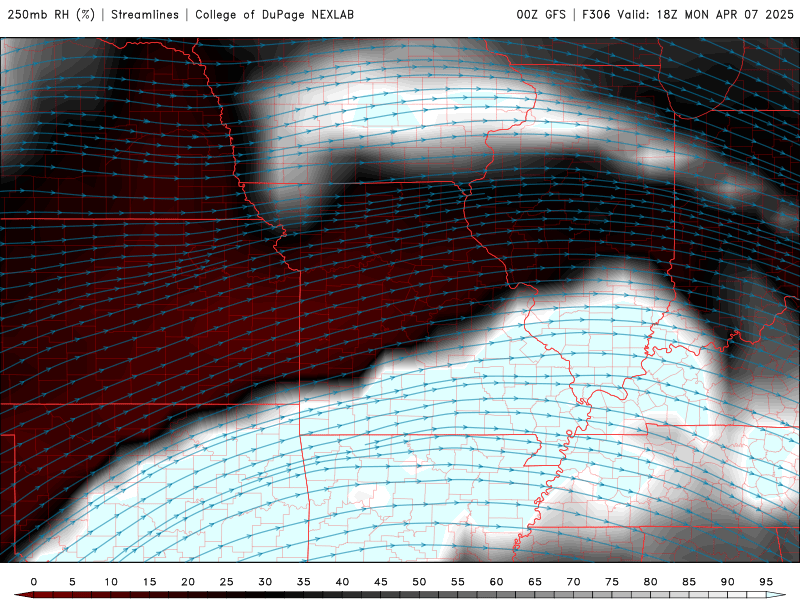Click the 'College of DuPage NEXLAB' text
This screenshot has width=800, height=600.
tap(274, 15)
